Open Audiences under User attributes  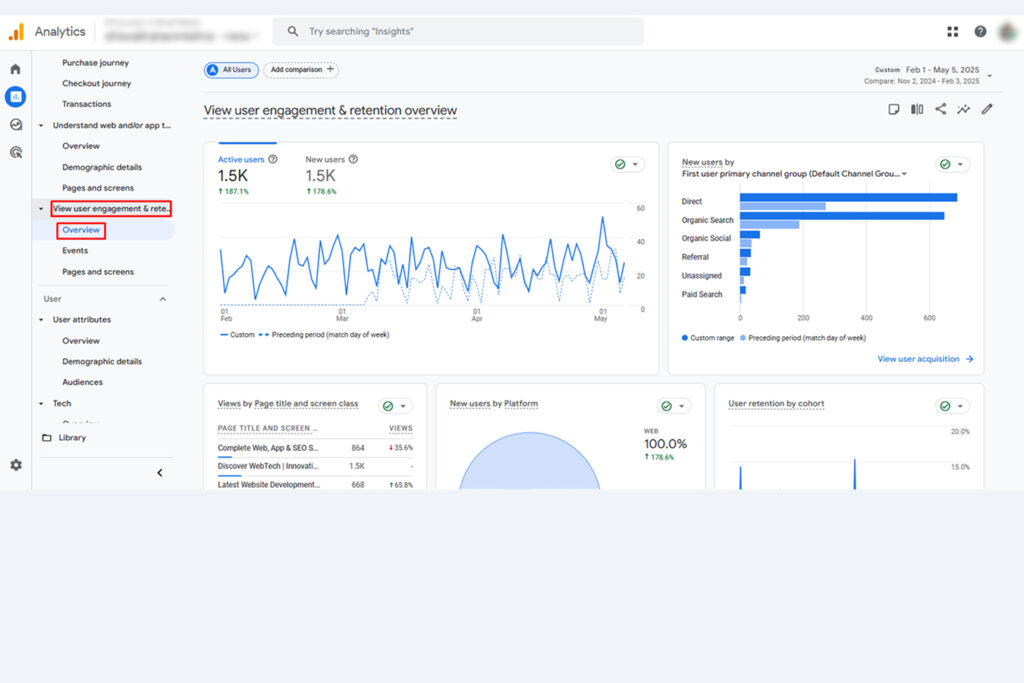tap(82, 383)
